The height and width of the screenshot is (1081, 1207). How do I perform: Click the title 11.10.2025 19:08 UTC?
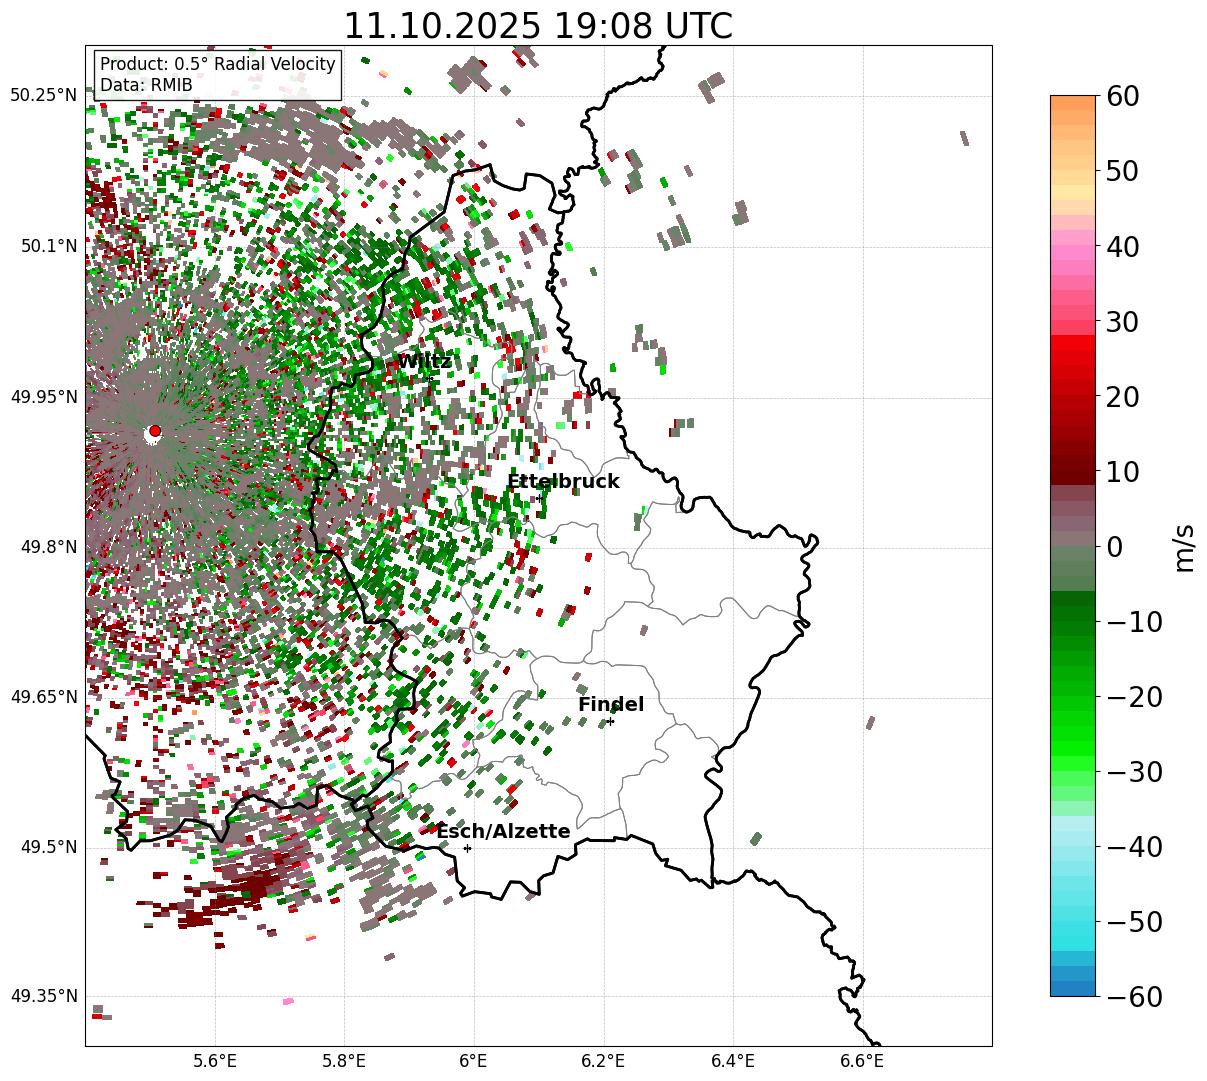[x=538, y=26]
